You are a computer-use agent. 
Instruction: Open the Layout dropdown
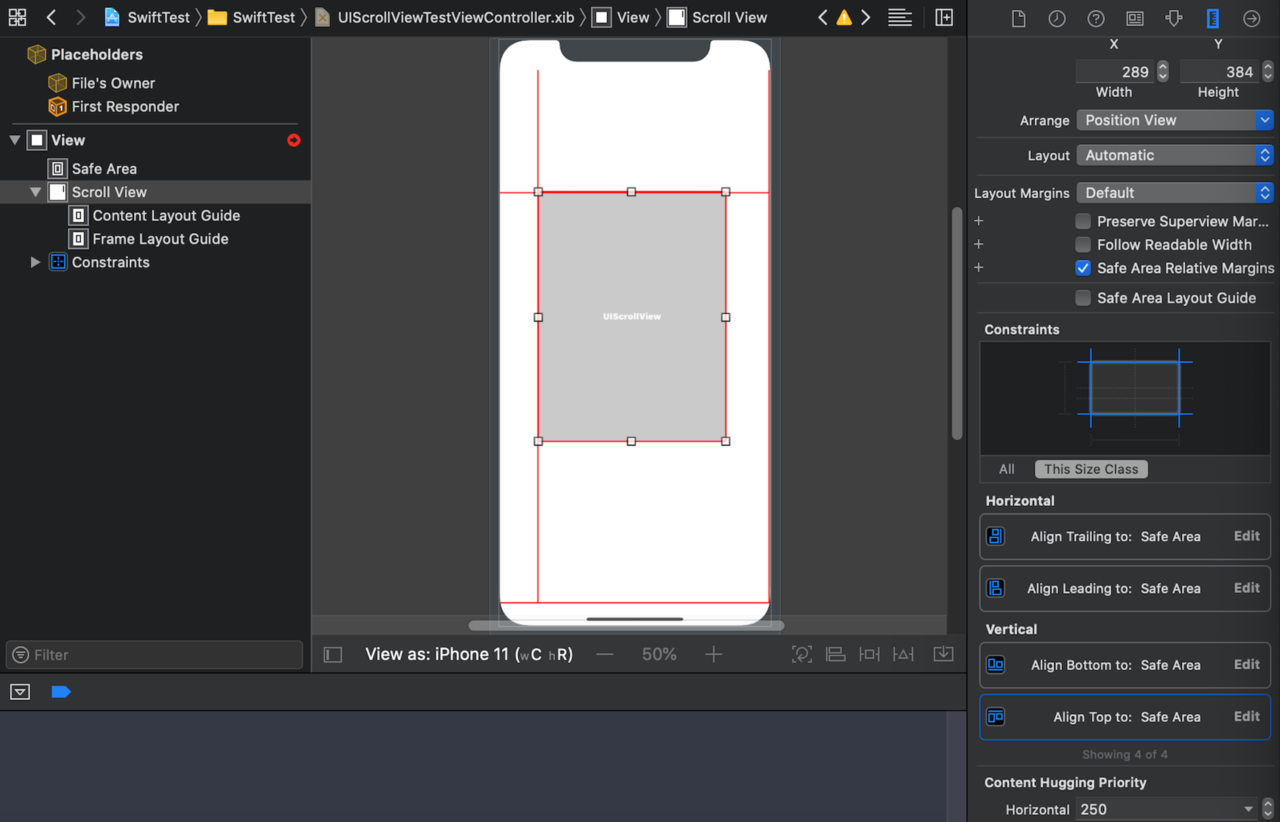[1174, 155]
